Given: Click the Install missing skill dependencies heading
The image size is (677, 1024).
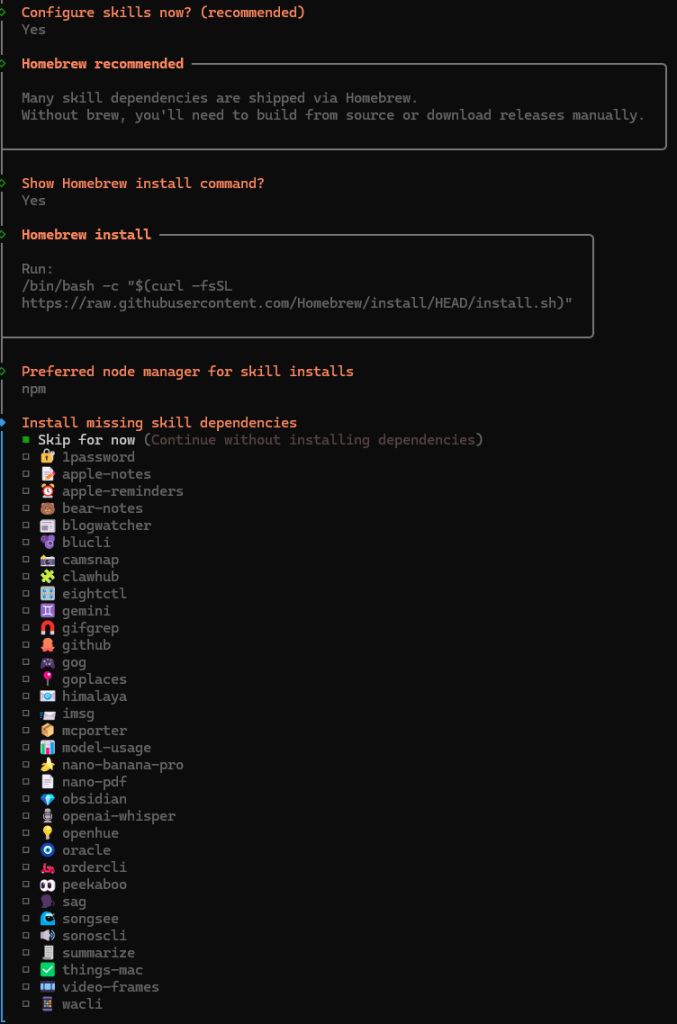Looking at the screenshot, I should pyautogui.click(x=159, y=423).
